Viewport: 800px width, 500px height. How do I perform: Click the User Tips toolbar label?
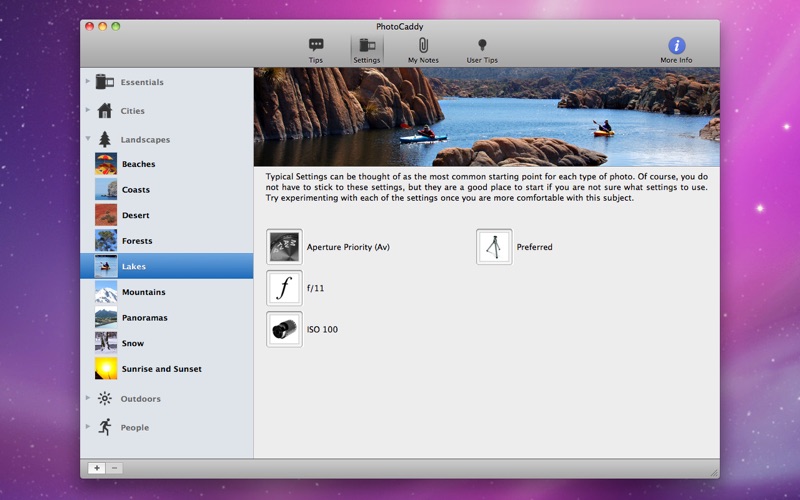(482, 60)
